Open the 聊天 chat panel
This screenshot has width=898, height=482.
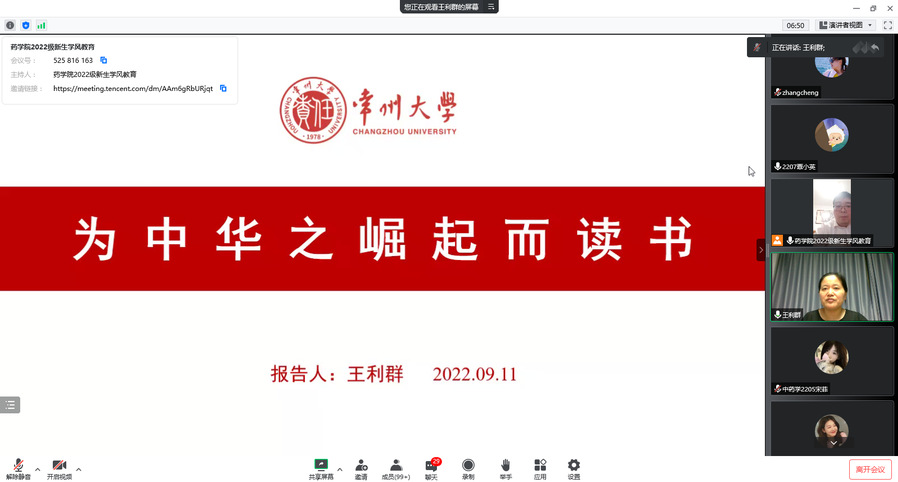point(431,467)
